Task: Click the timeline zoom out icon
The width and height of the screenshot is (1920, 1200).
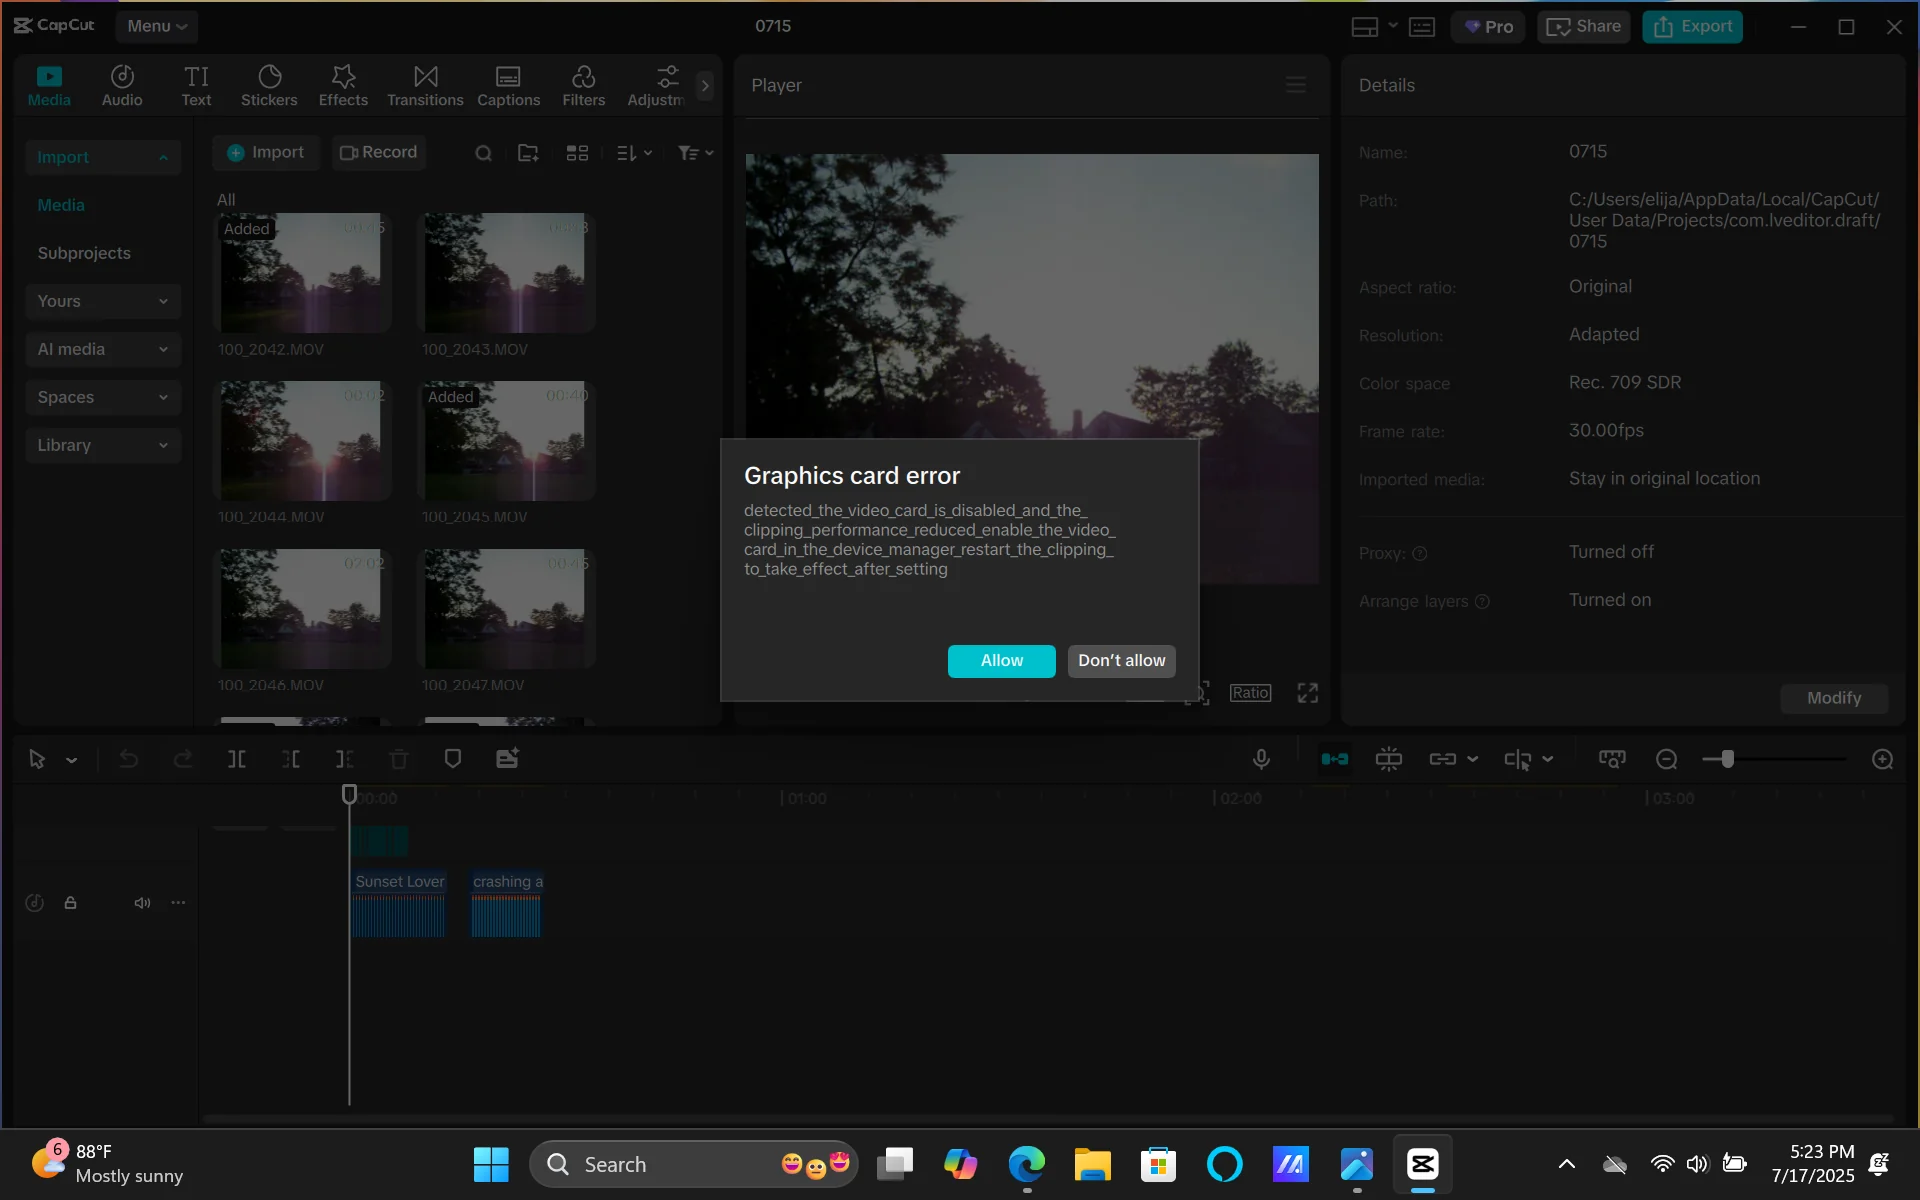Action: (1666, 760)
